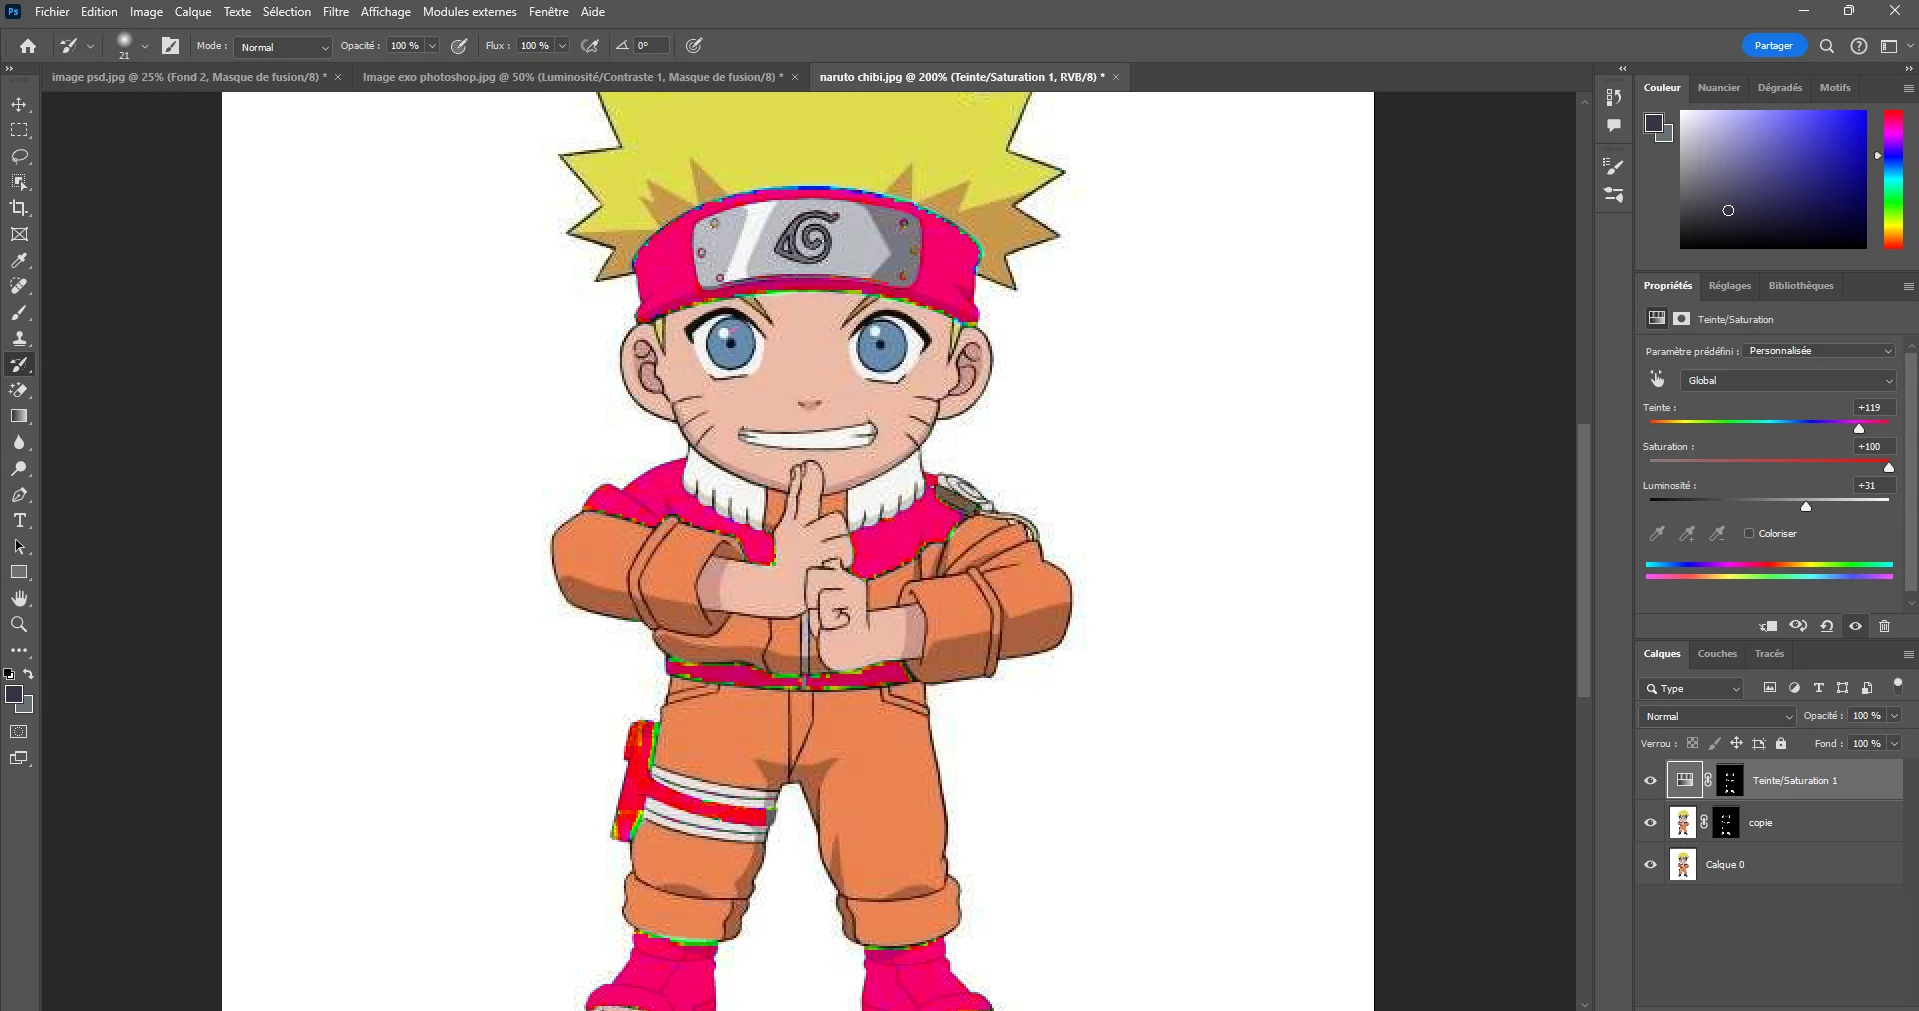
Task: Click the Partager button
Action: (1773, 46)
